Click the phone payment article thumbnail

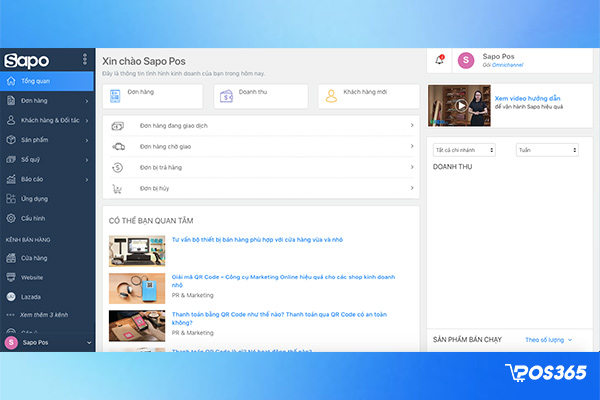point(137,326)
